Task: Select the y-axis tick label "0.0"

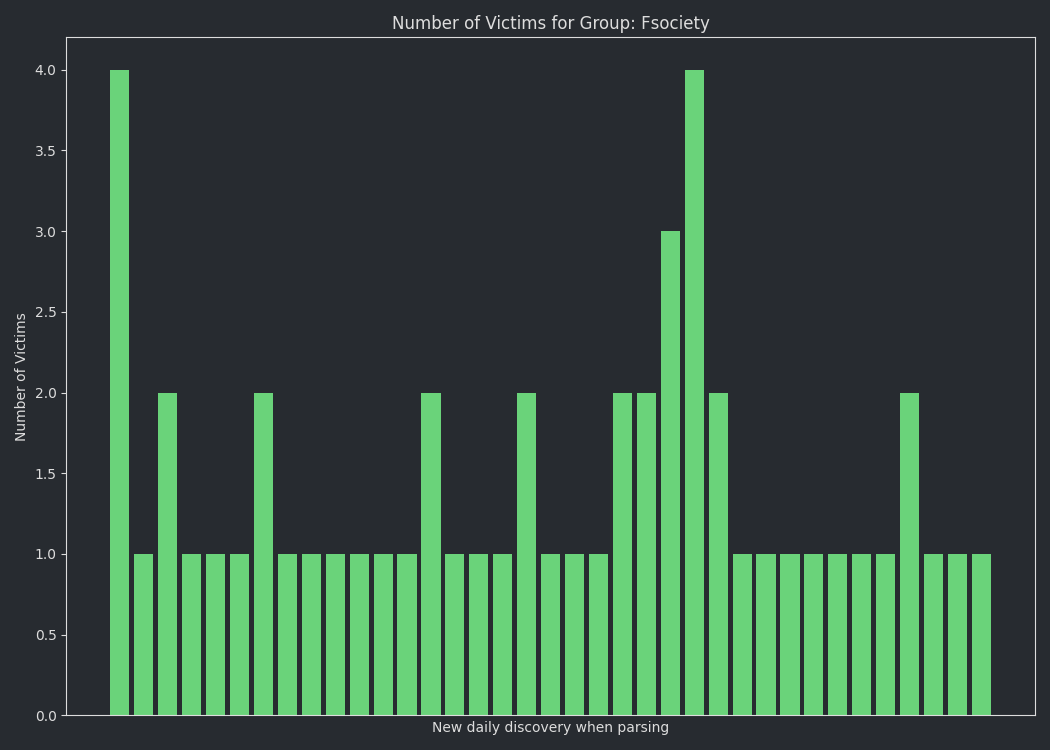Action: (46, 716)
